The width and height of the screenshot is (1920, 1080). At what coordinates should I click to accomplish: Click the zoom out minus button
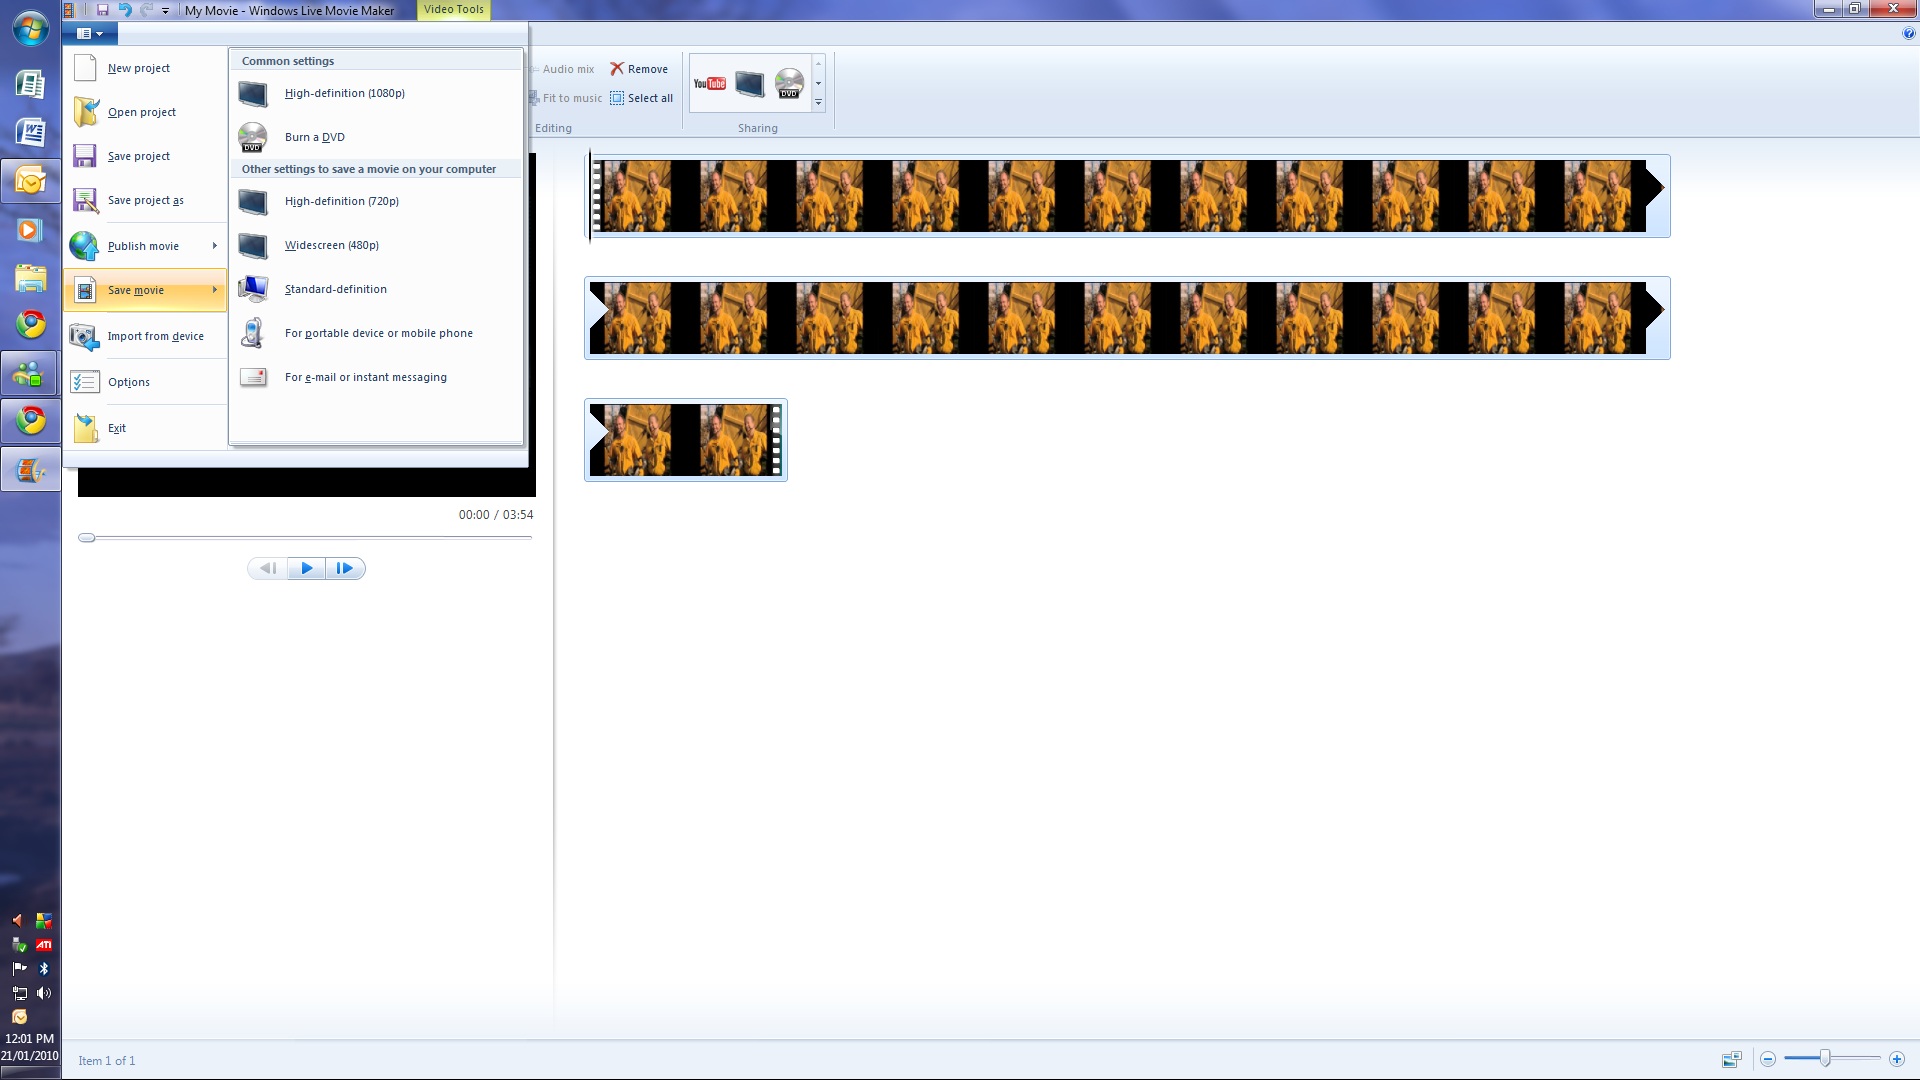(1768, 1059)
